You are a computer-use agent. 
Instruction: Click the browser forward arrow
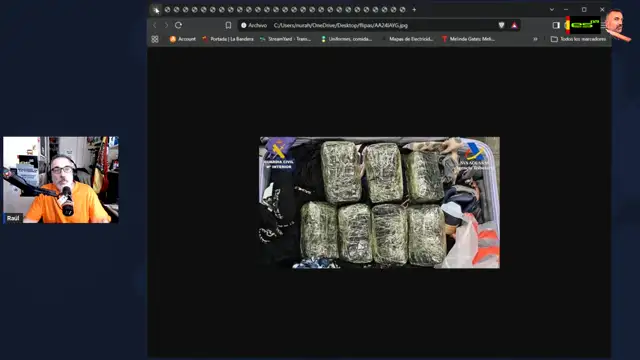tap(166, 25)
